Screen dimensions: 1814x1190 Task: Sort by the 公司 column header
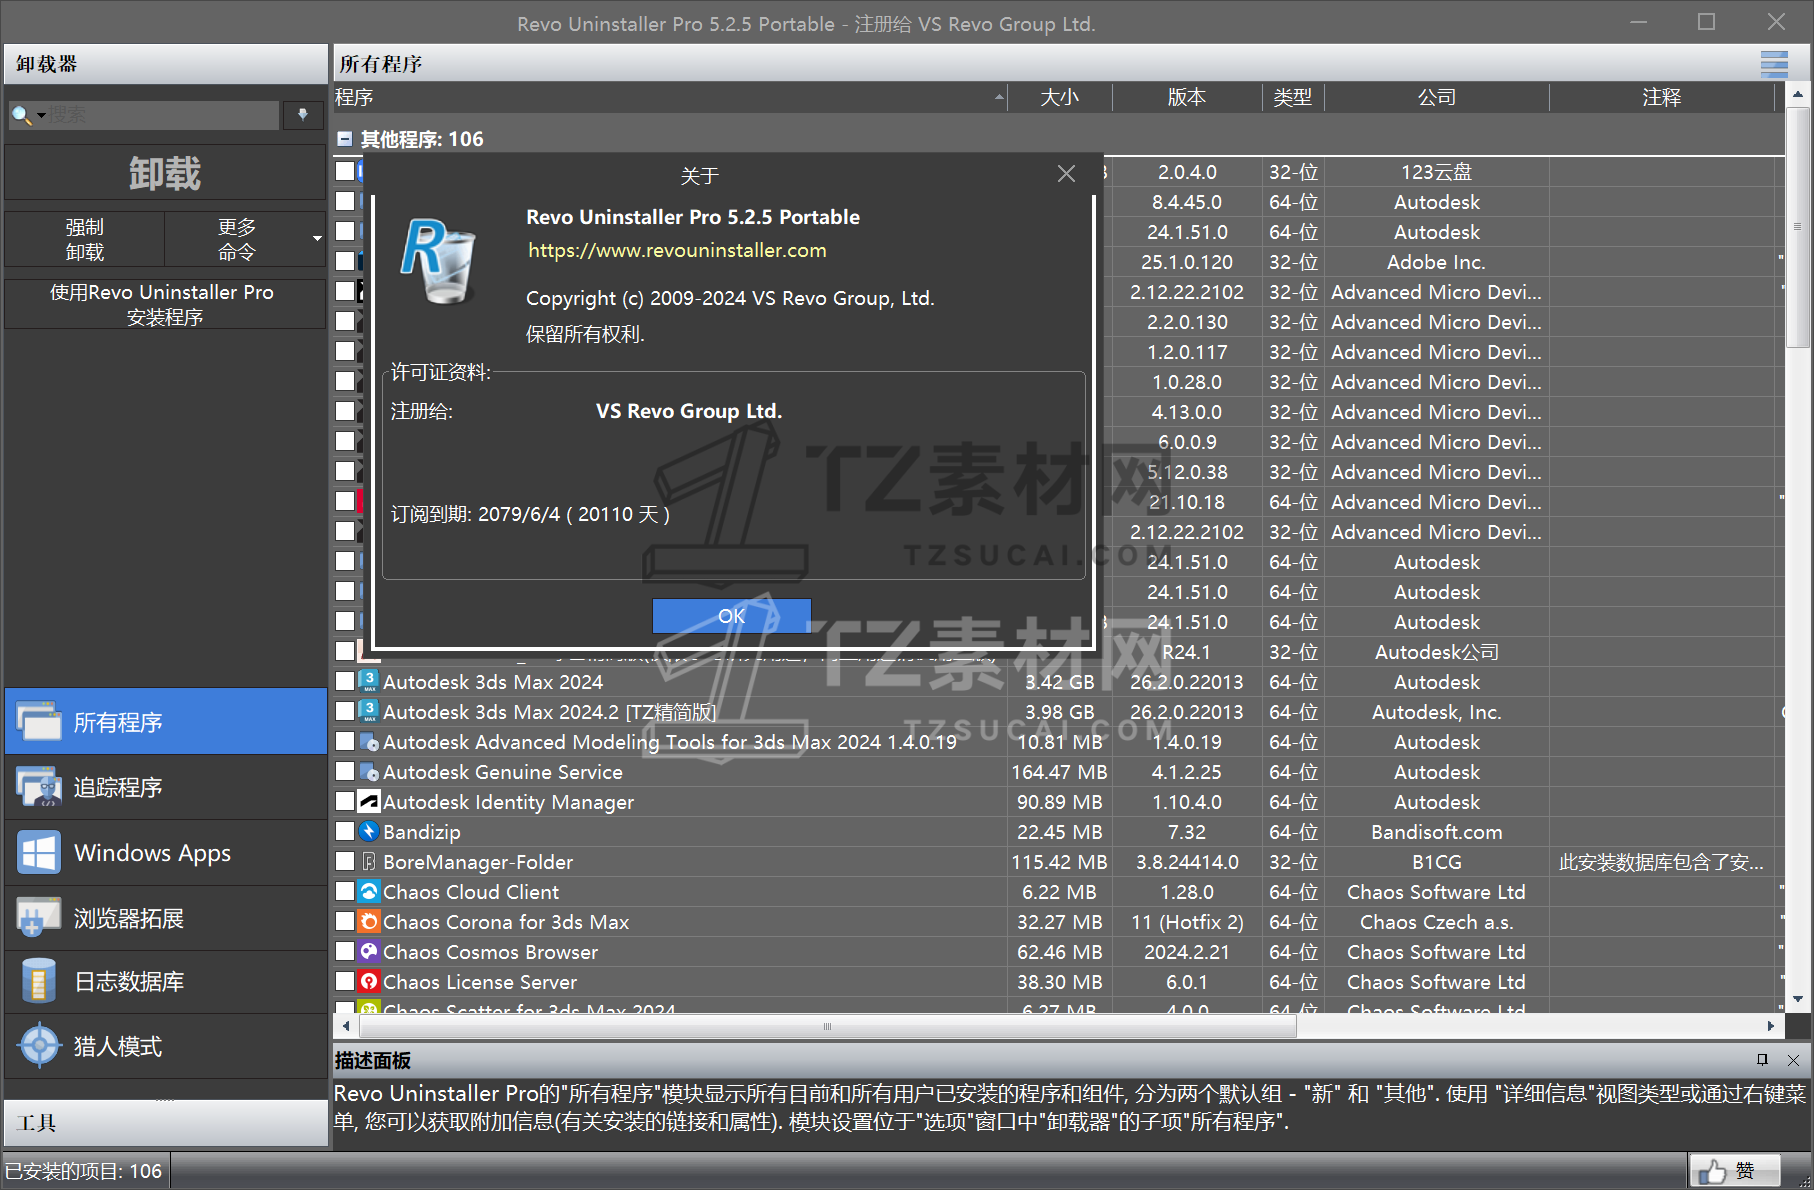(1437, 97)
